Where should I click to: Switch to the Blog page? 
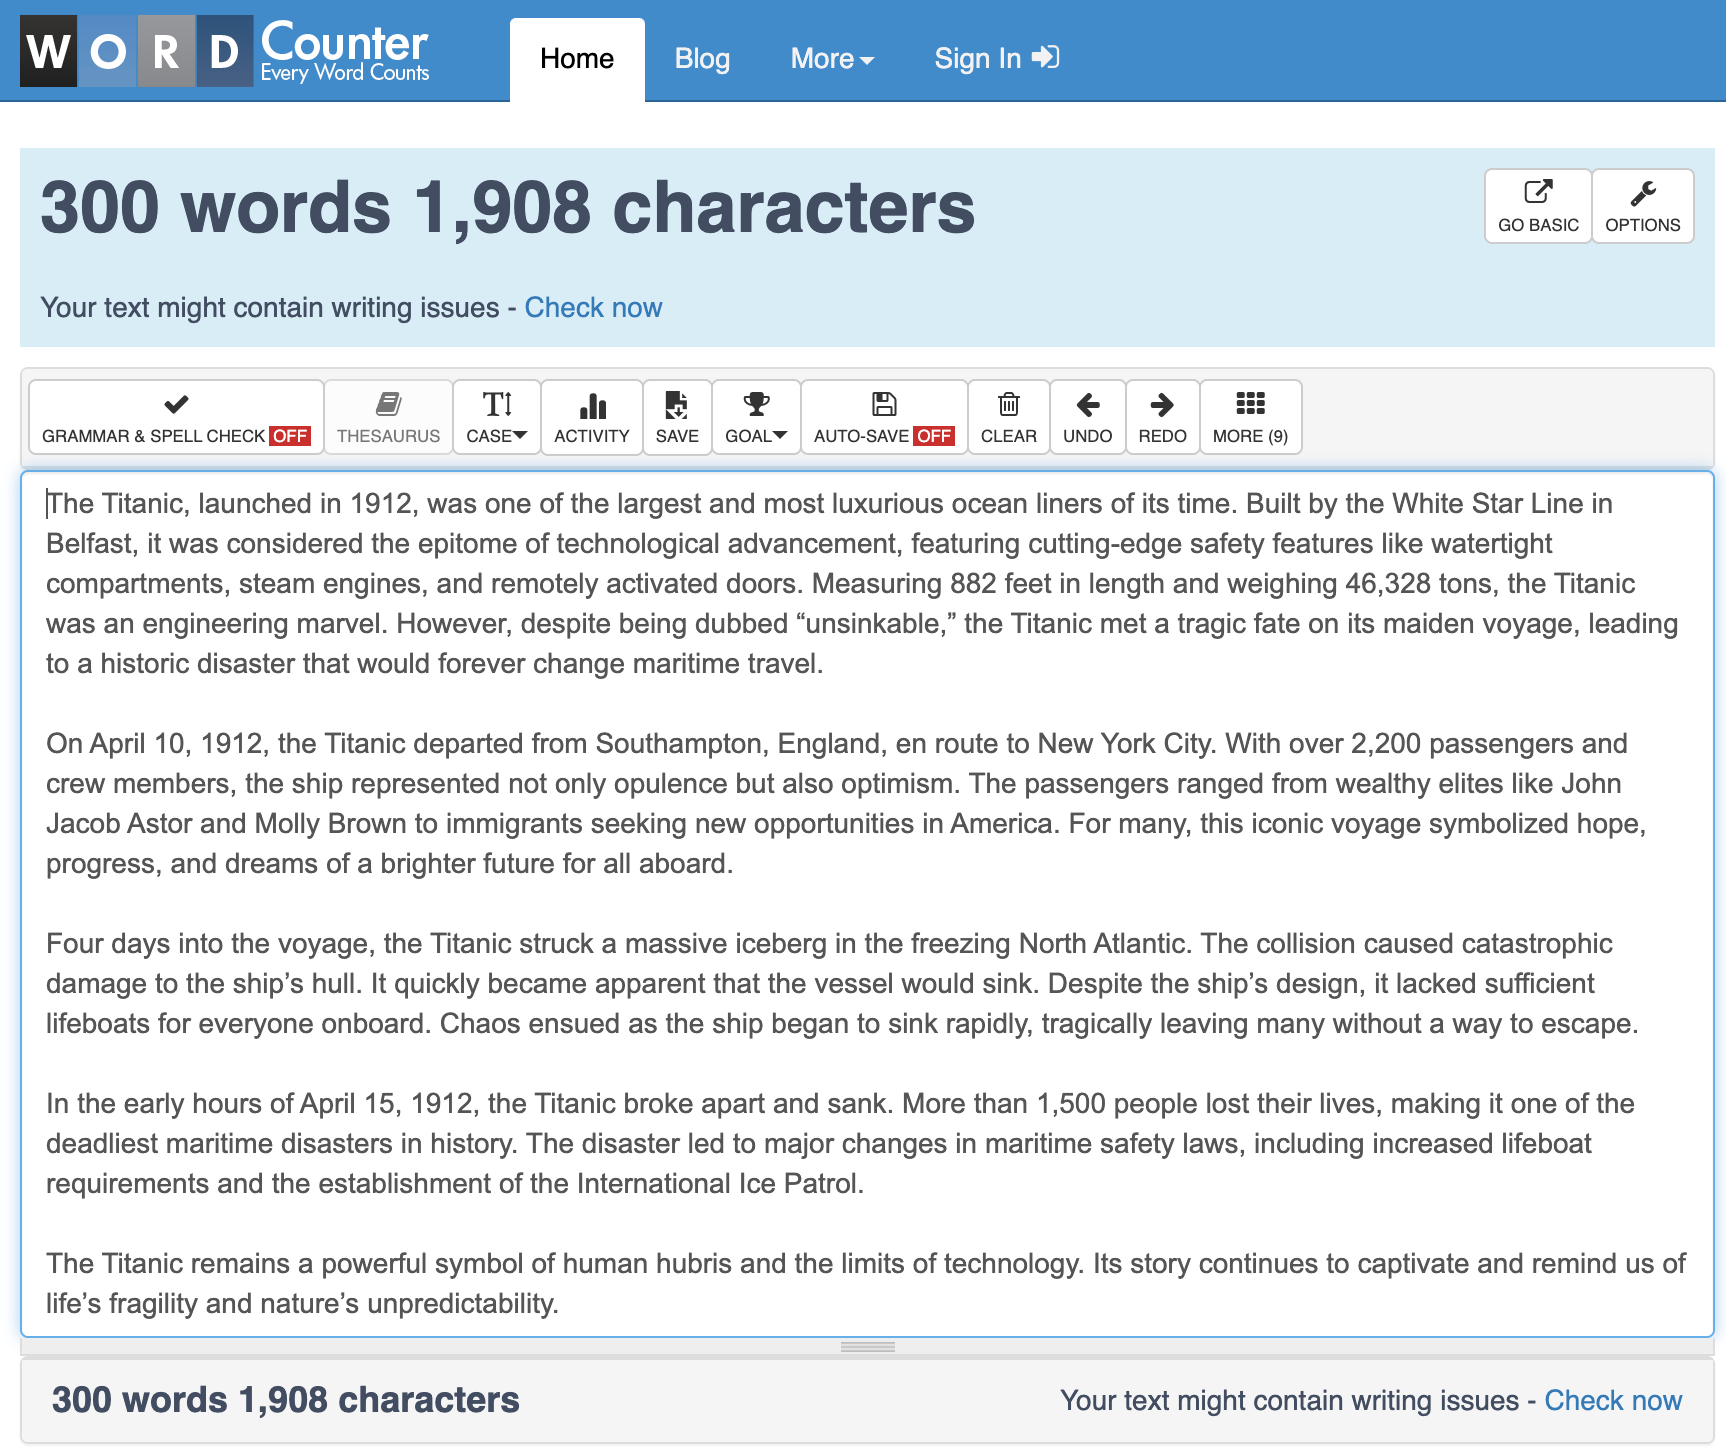coord(702,58)
